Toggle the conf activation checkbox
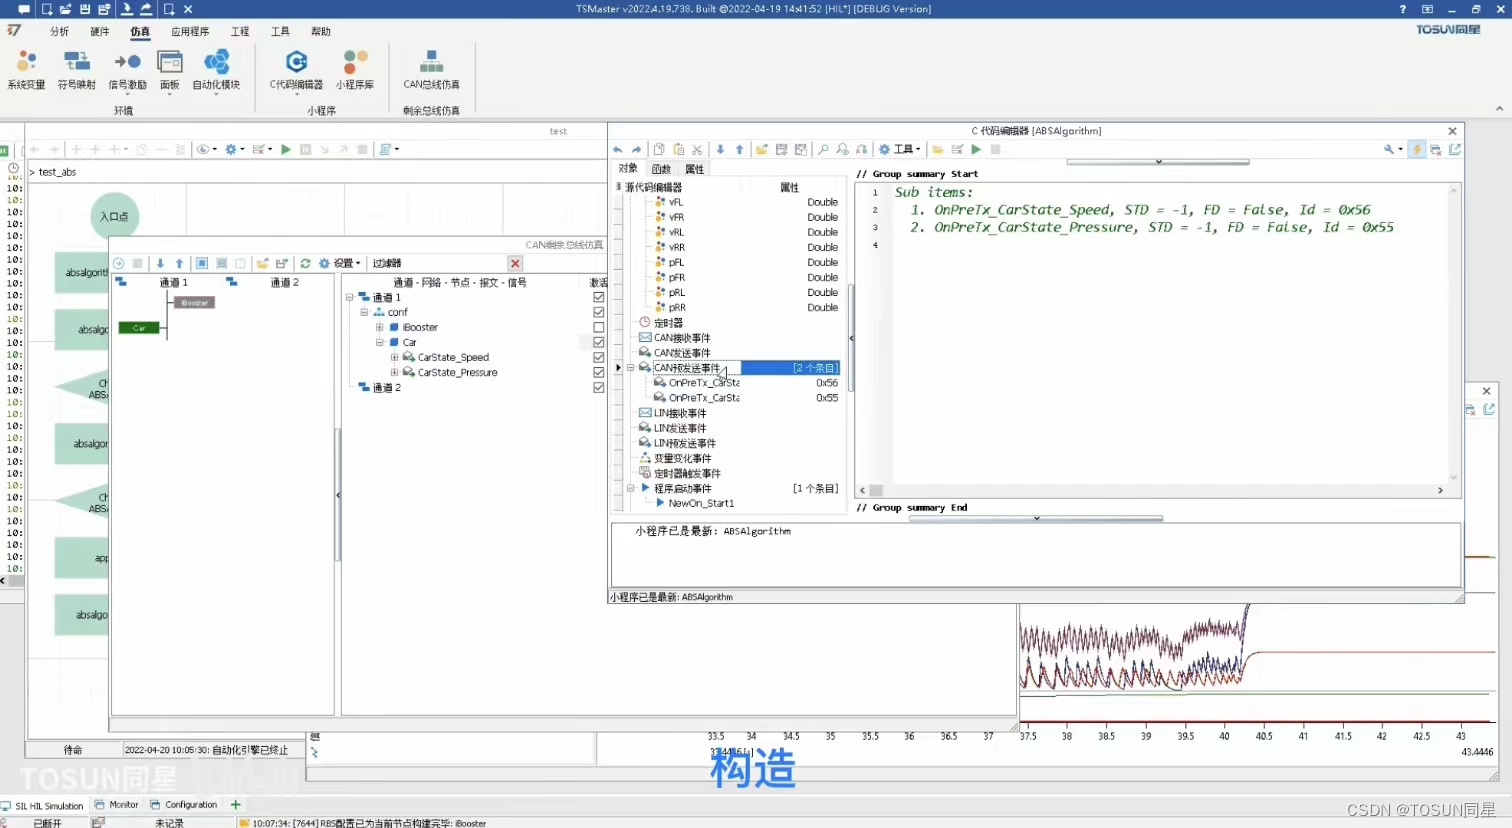This screenshot has height=828, width=1512. [598, 312]
